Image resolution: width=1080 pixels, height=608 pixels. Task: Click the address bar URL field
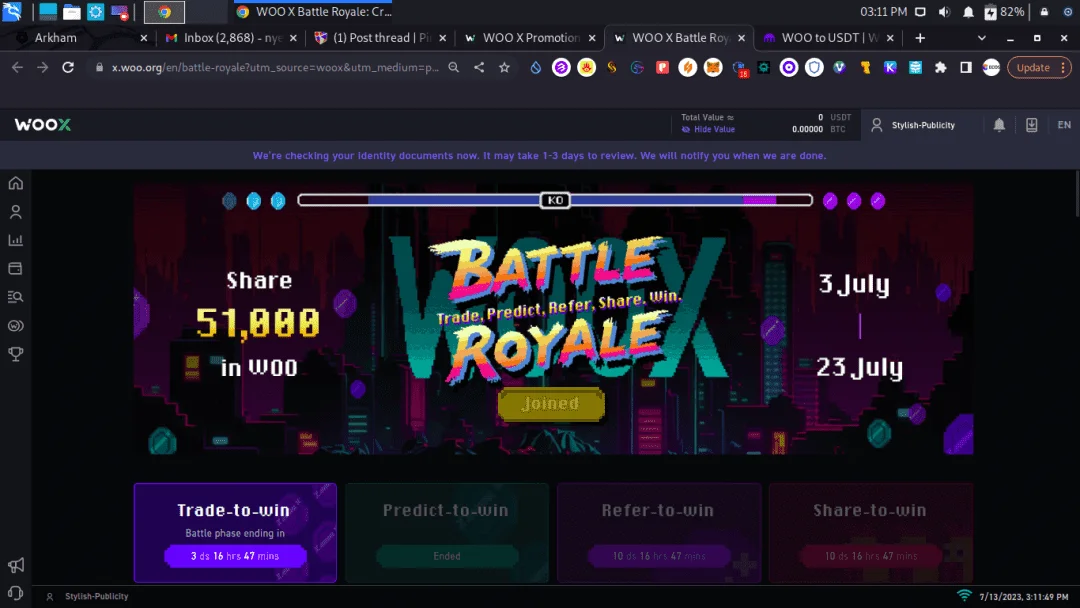[275, 67]
